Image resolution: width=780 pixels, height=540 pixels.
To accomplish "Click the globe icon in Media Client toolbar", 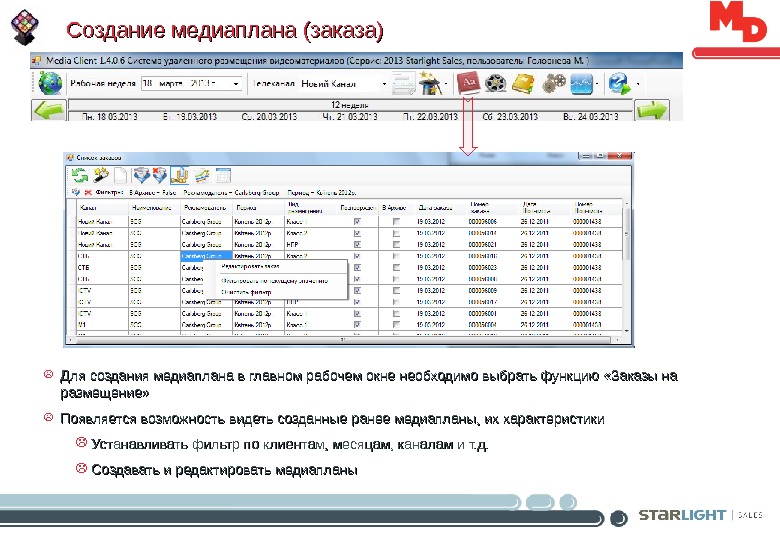I will 50,83.
